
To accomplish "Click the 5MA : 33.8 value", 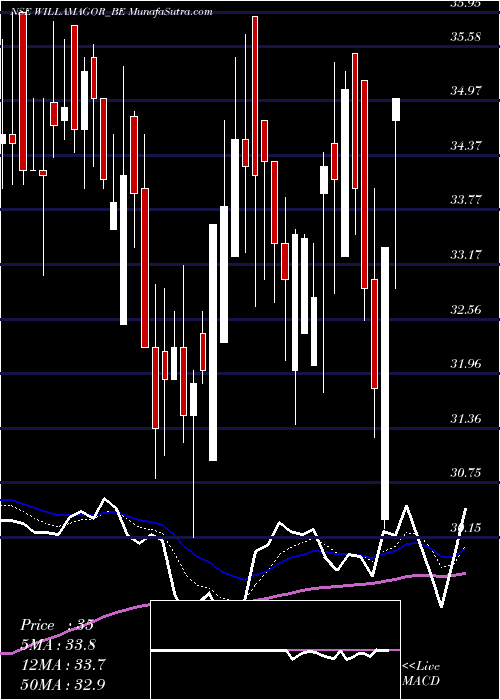I will [x=58, y=645].
